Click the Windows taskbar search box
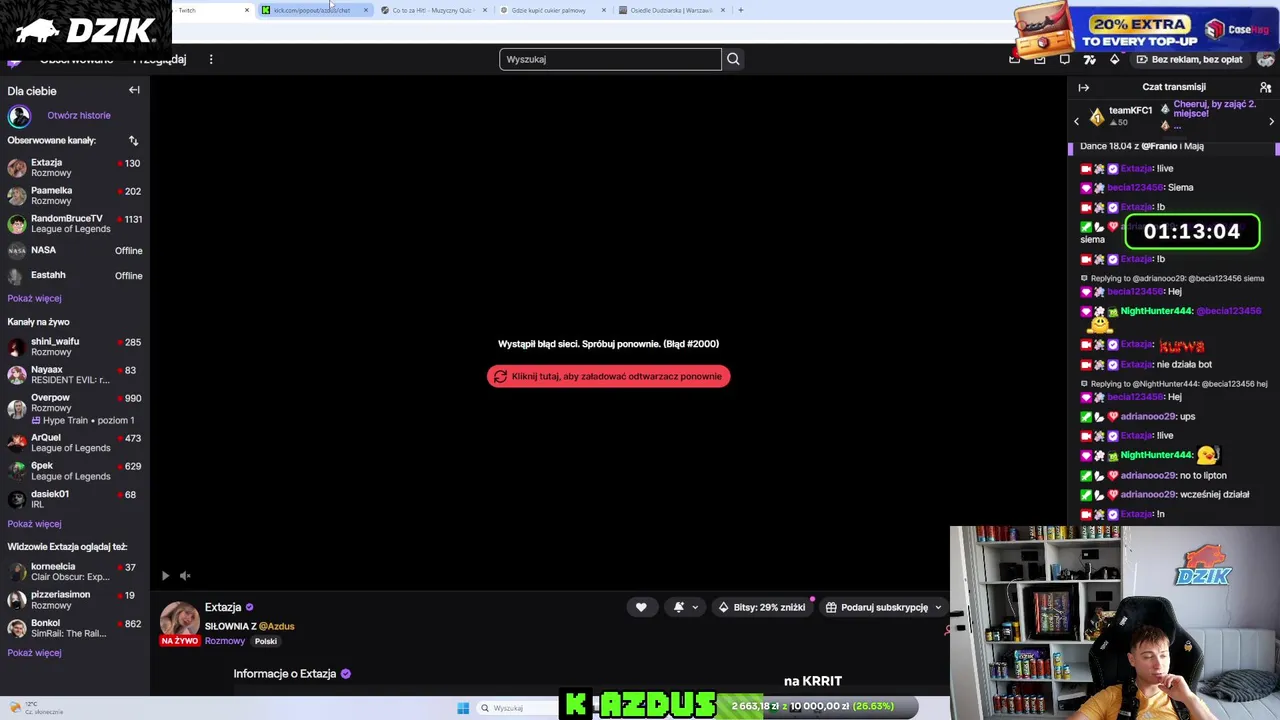The height and width of the screenshot is (720, 1280). [520, 708]
